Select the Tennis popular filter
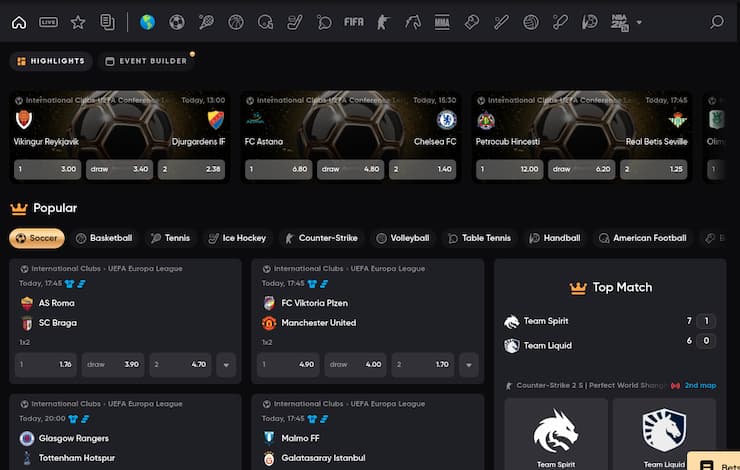Viewport: 740px width, 470px height. point(170,238)
